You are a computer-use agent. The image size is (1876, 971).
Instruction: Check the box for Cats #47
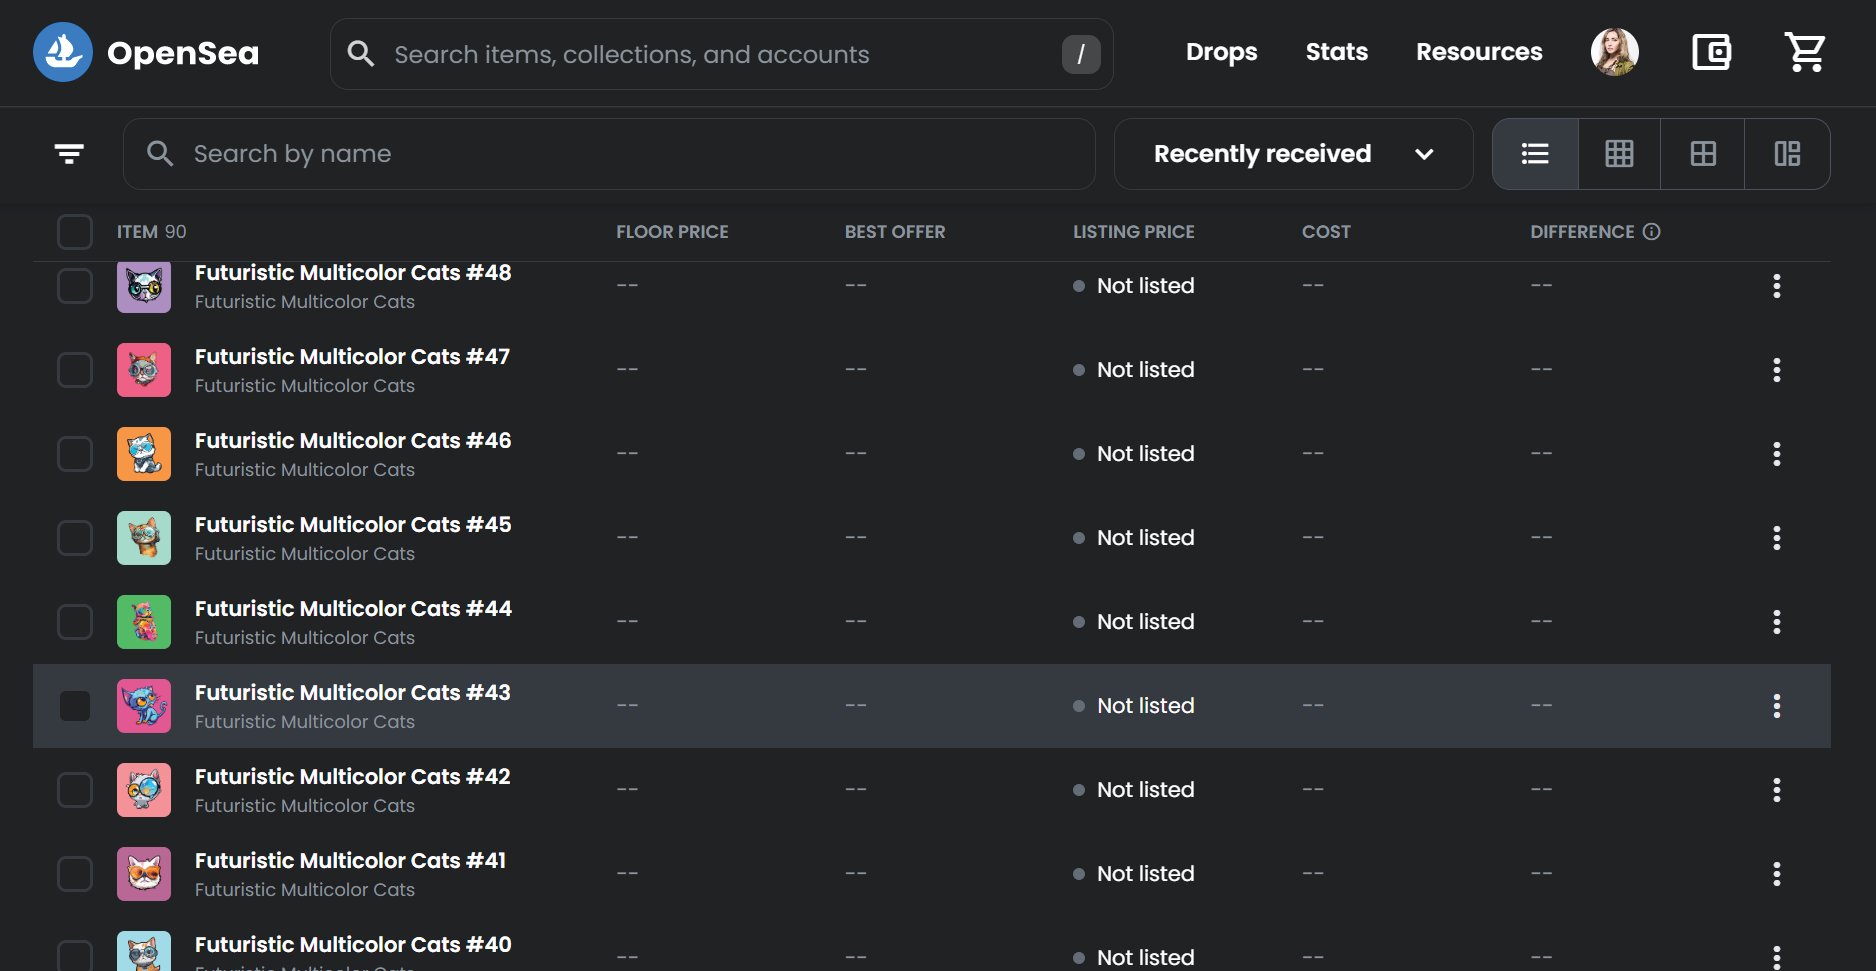coord(75,370)
